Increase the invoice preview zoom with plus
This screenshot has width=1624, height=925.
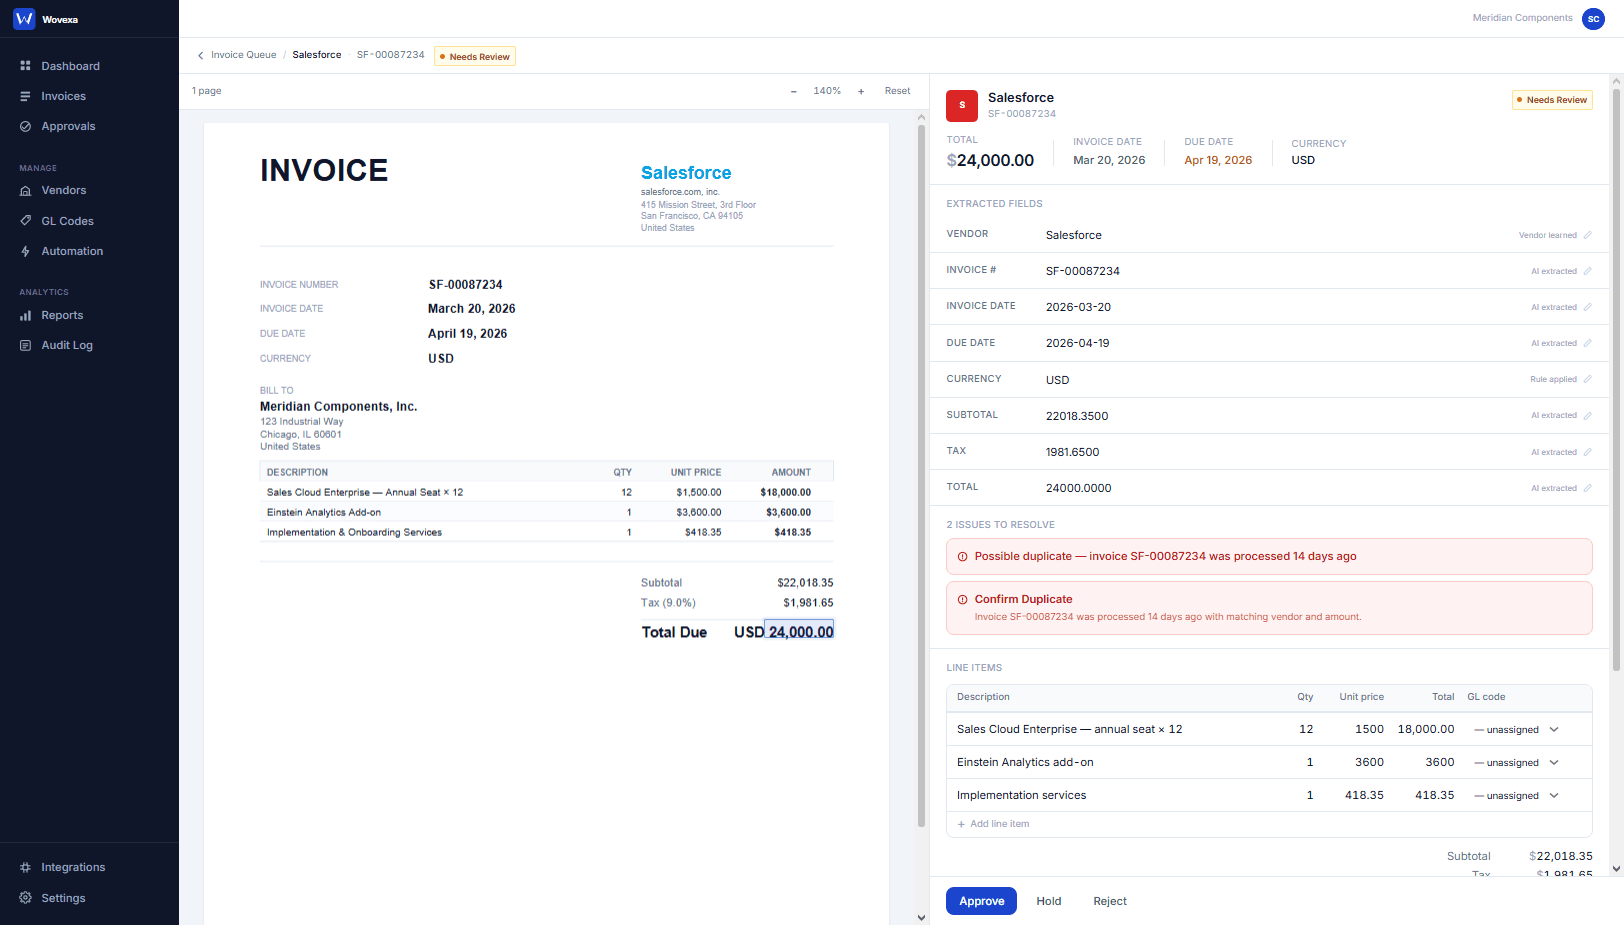(x=861, y=90)
